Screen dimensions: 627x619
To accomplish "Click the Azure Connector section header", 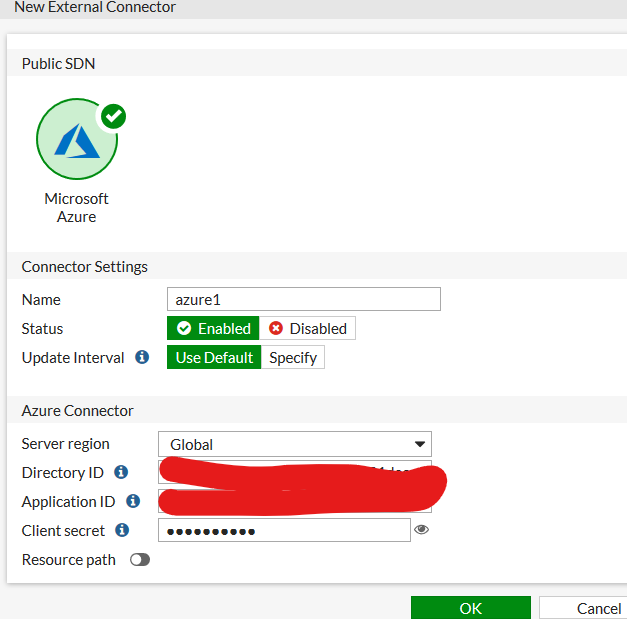I will 78,411.
